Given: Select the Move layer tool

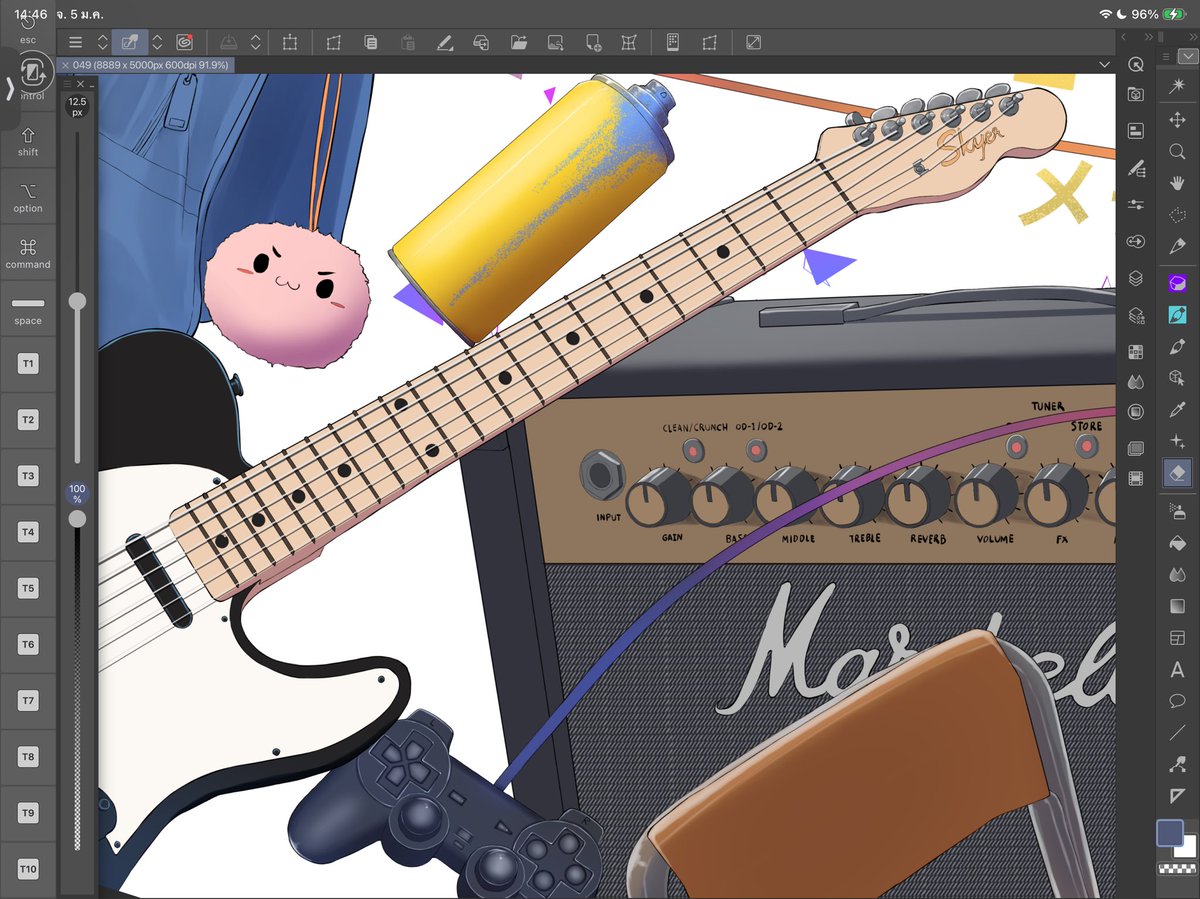Looking at the screenshot, I should click(1177, 120).
